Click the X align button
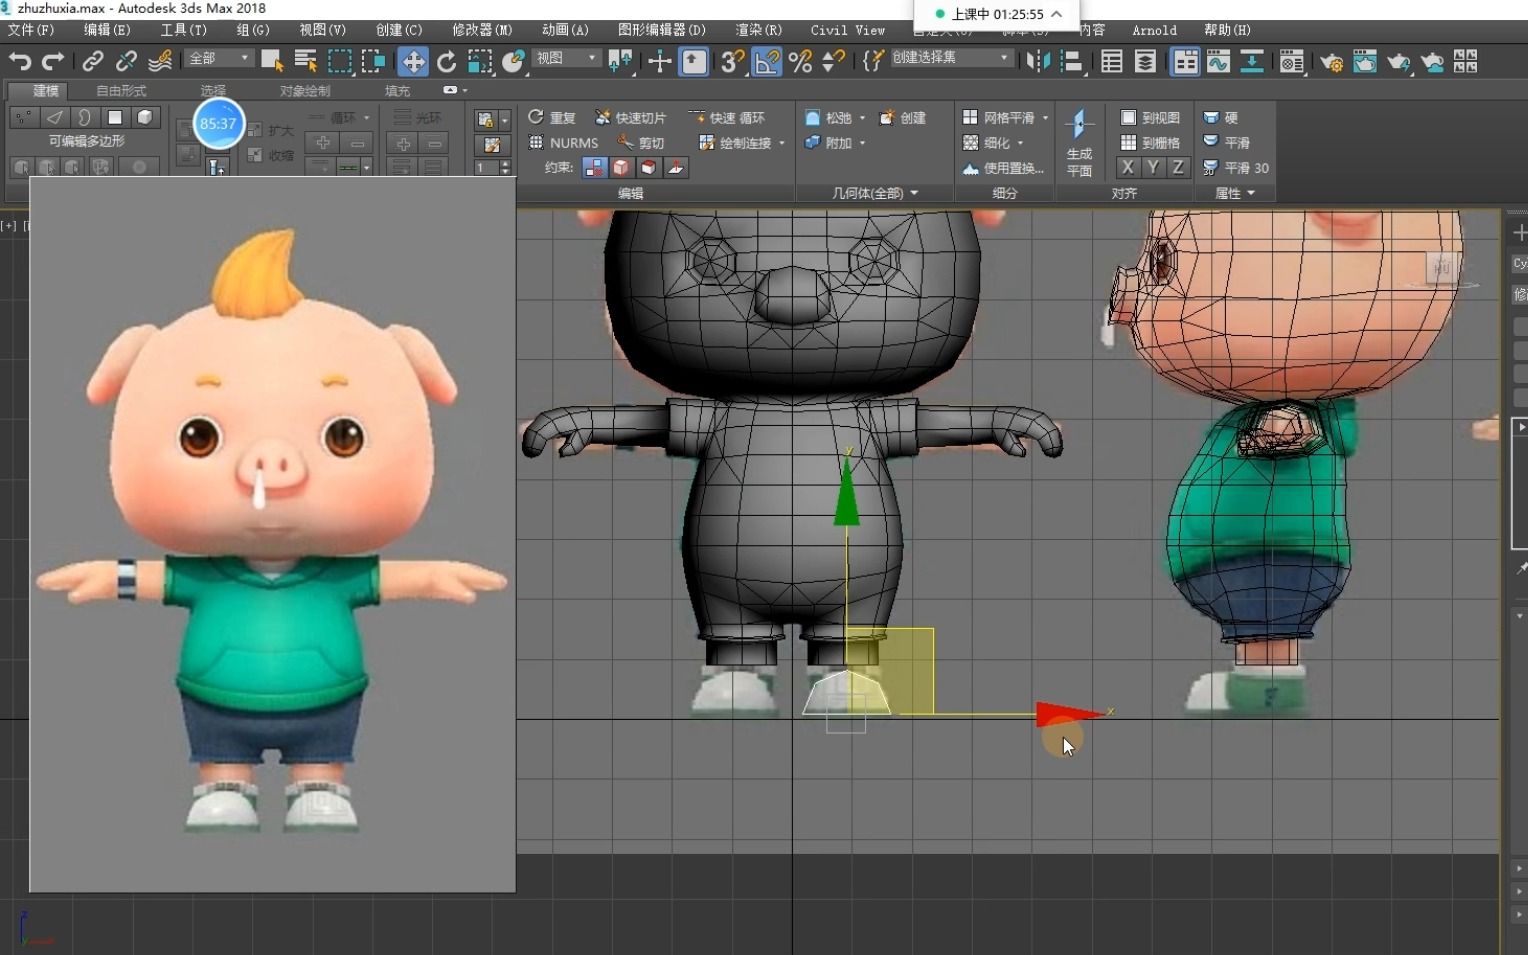This screenshot has height=955, width=1528. (x=1128, y=168)
